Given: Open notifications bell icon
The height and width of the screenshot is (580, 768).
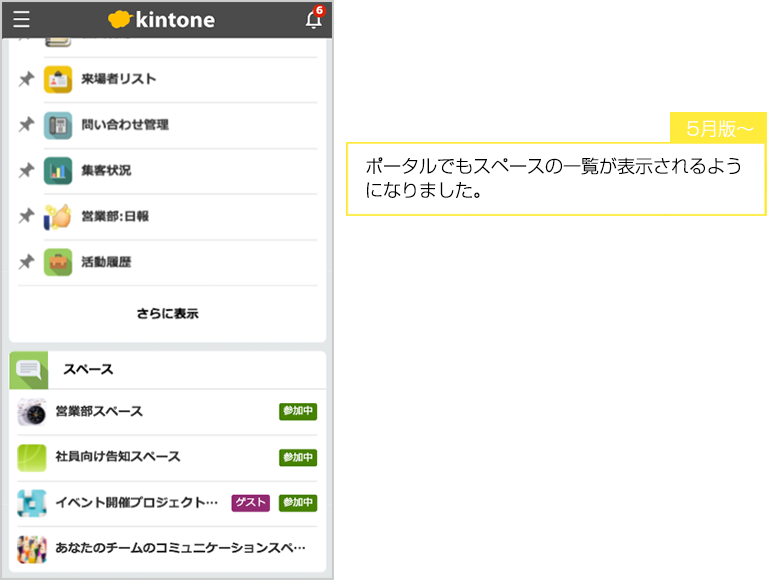Looking at the screenshot, I should [x=314, y=19].
